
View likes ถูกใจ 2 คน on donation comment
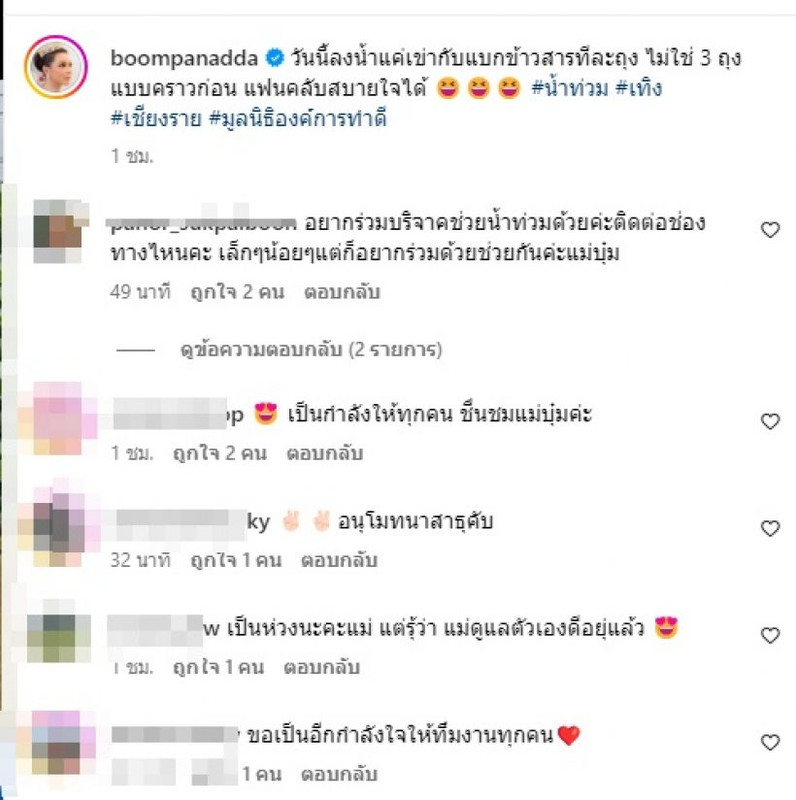click(x=237, y=292)
